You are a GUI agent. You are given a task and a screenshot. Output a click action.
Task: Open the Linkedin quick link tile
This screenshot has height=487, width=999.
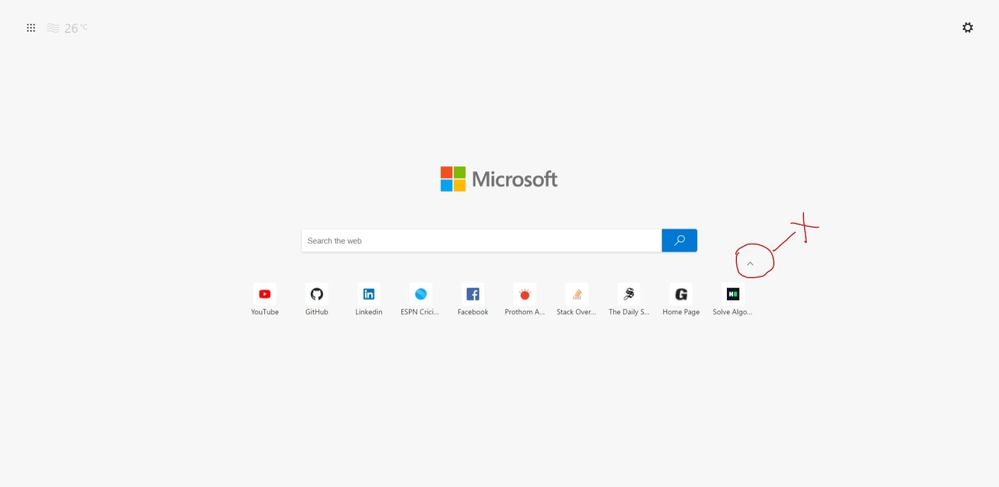click(x=369, y=300)
